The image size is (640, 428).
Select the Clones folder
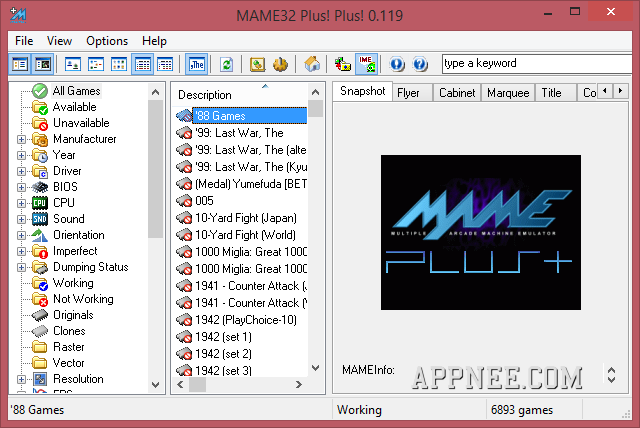[x=69, y=331]
